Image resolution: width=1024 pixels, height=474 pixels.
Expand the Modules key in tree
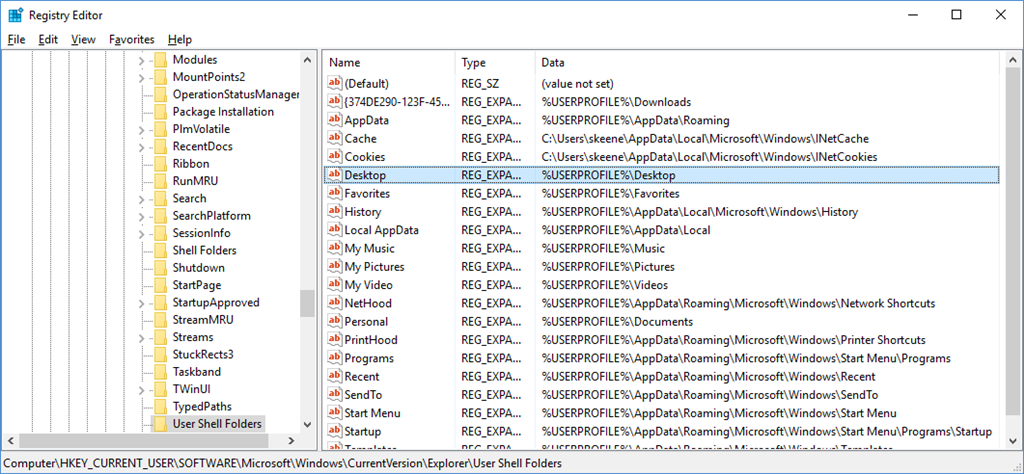click(142, 60)
